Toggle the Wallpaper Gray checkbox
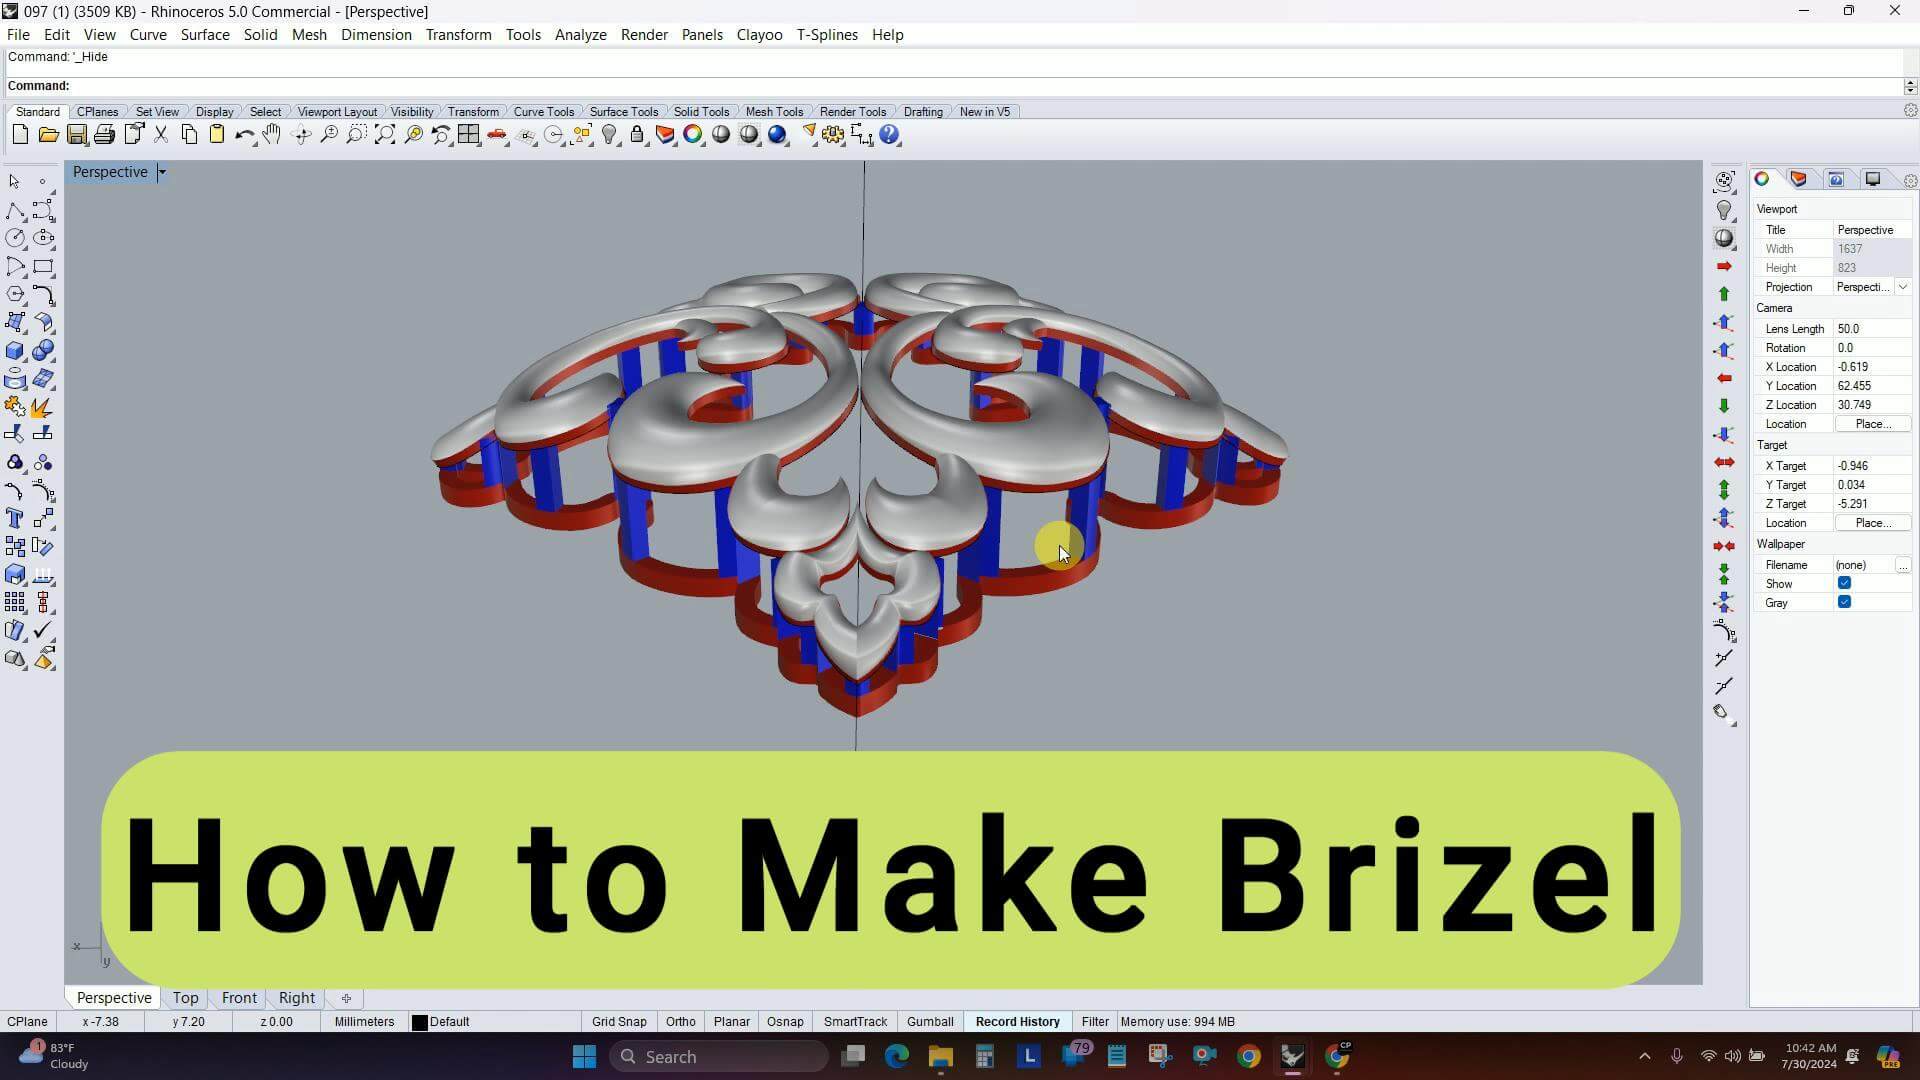 (x=1844, y=603)
